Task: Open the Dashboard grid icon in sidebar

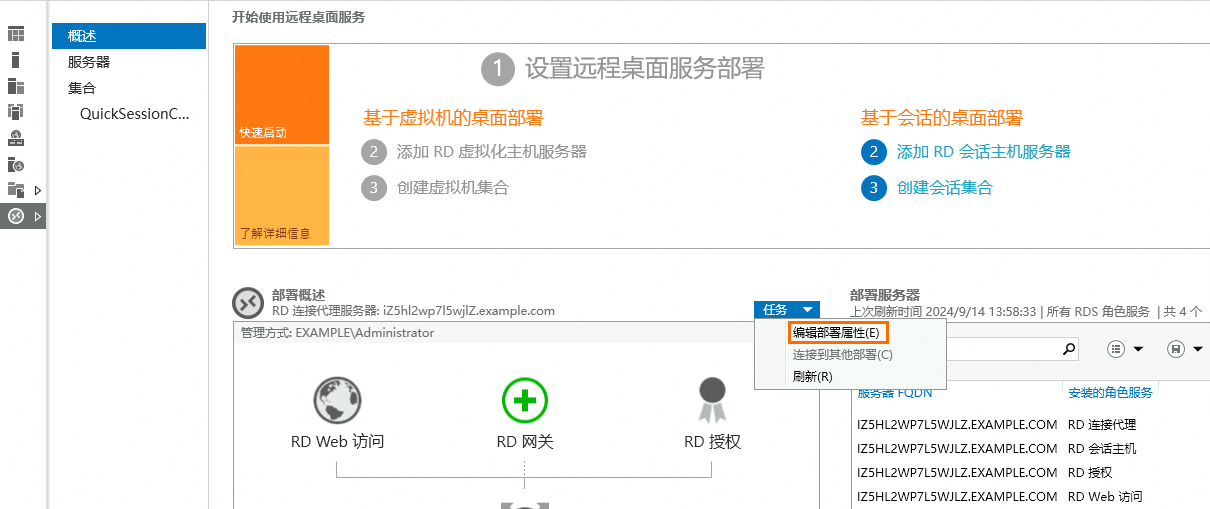Action: tap(16, 34)
